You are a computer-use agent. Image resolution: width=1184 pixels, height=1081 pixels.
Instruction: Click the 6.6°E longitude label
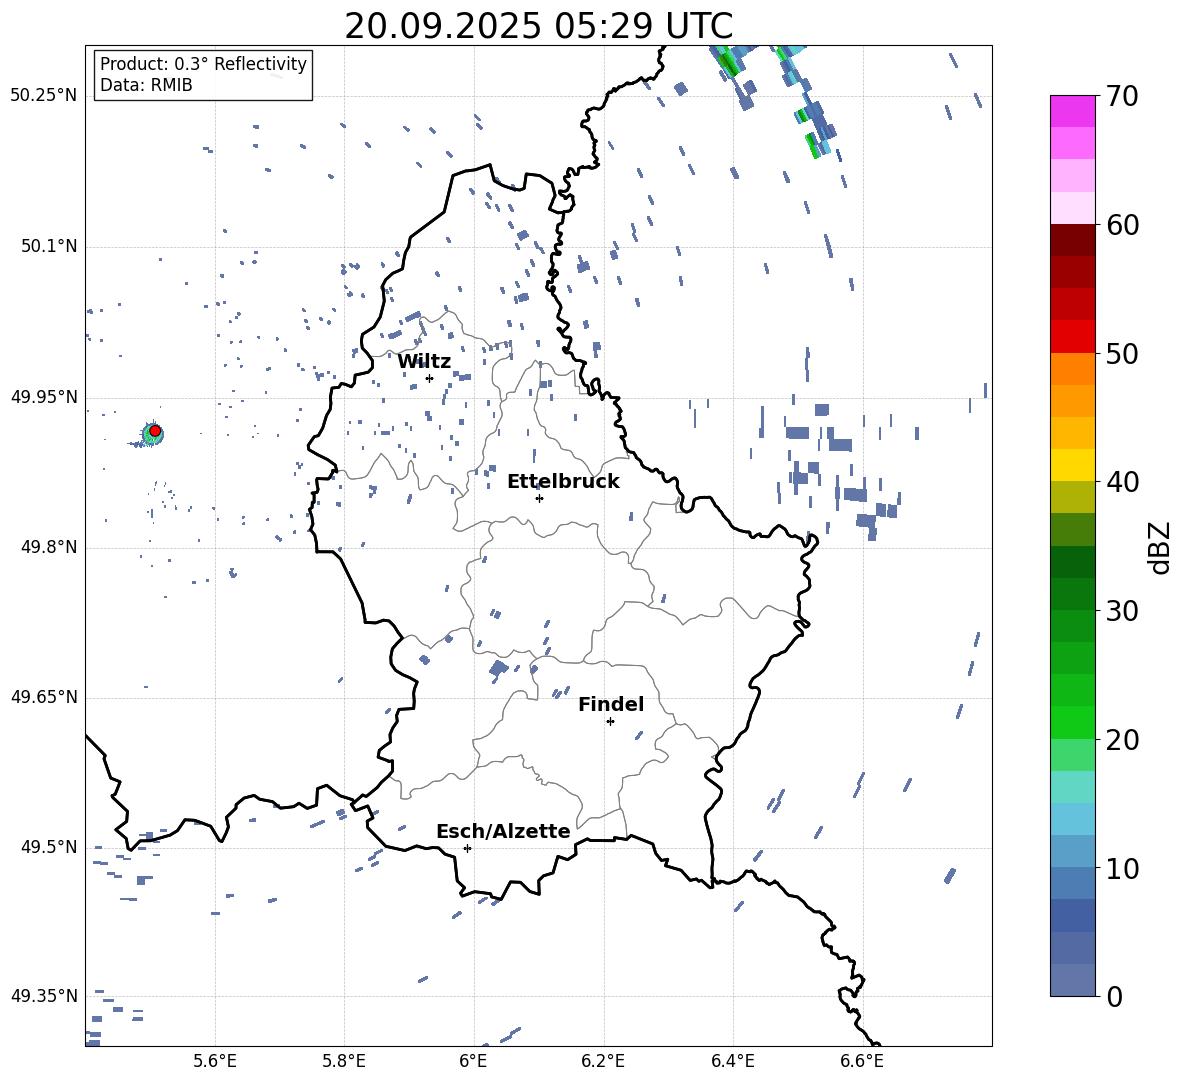[x=862, y=1061]
